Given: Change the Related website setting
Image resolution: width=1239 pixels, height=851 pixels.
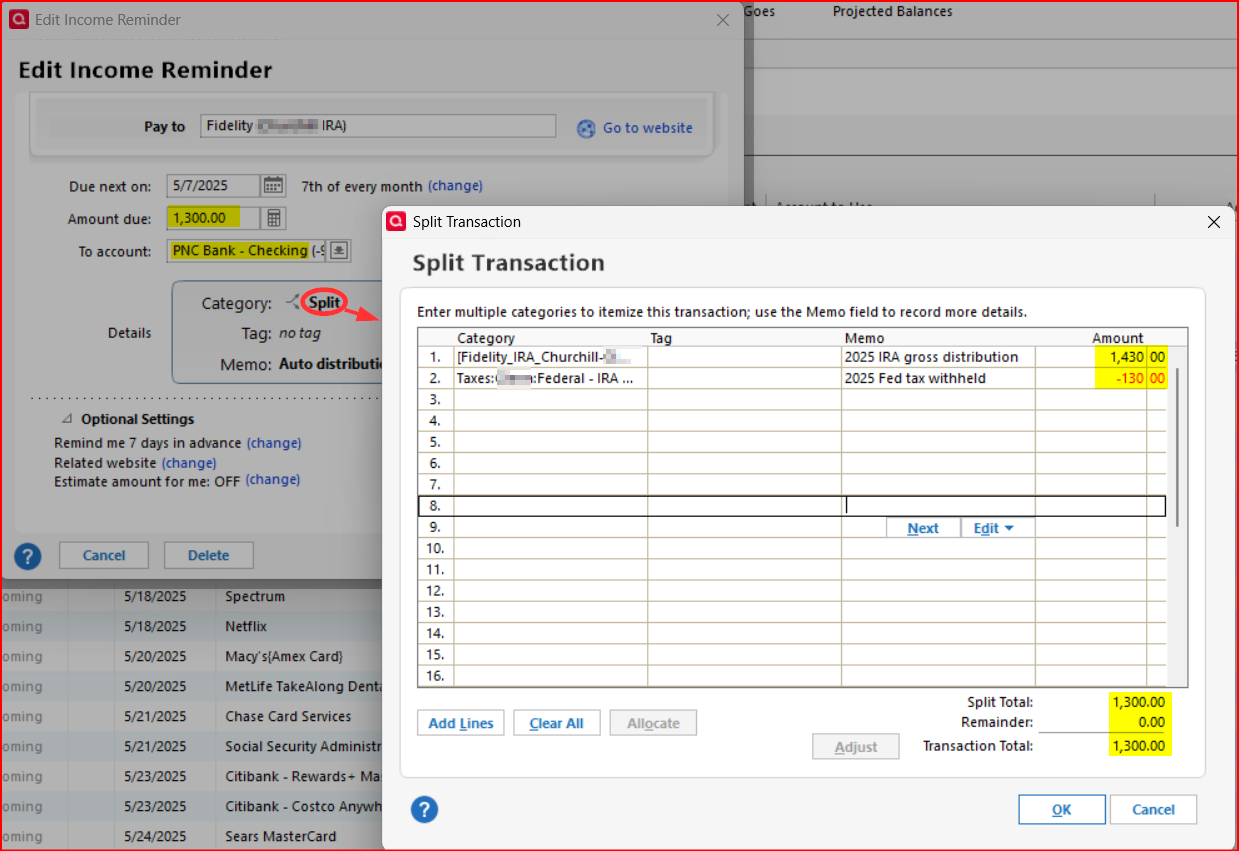Looking at the screenshot, I should 189,463.
